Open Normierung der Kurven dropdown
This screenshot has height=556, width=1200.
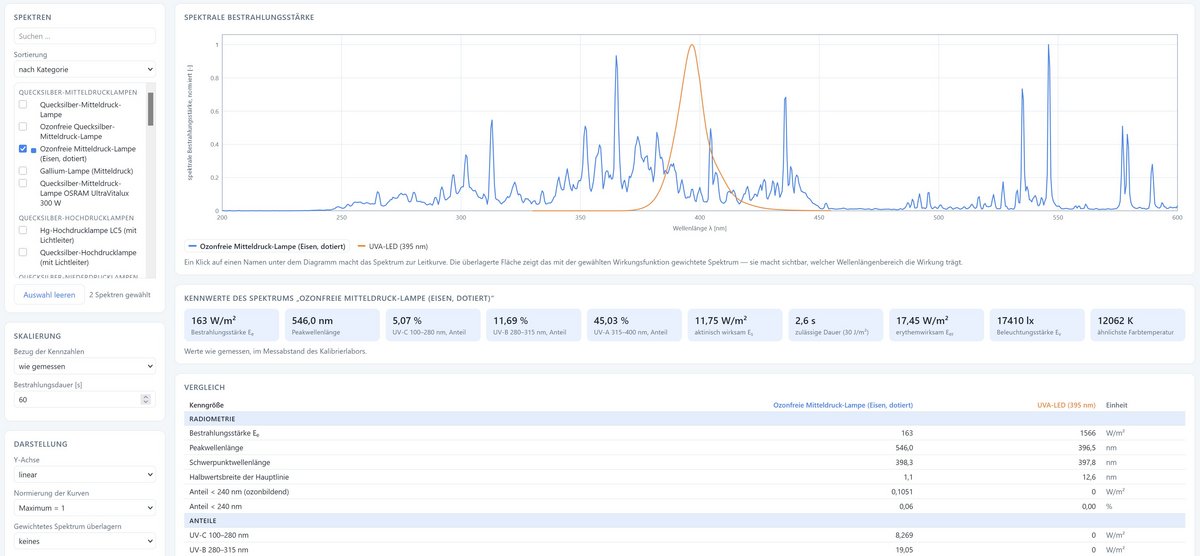pos(85,507)
